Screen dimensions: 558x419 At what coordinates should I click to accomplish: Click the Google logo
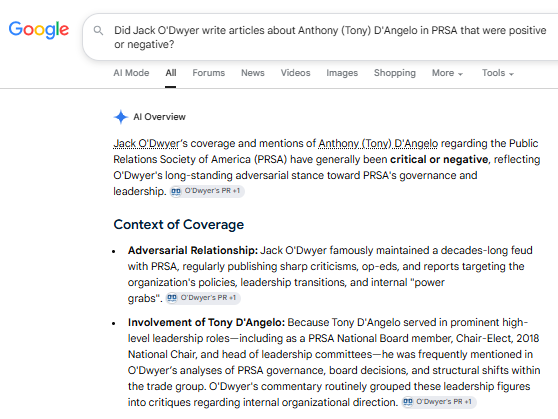[39, 30]
